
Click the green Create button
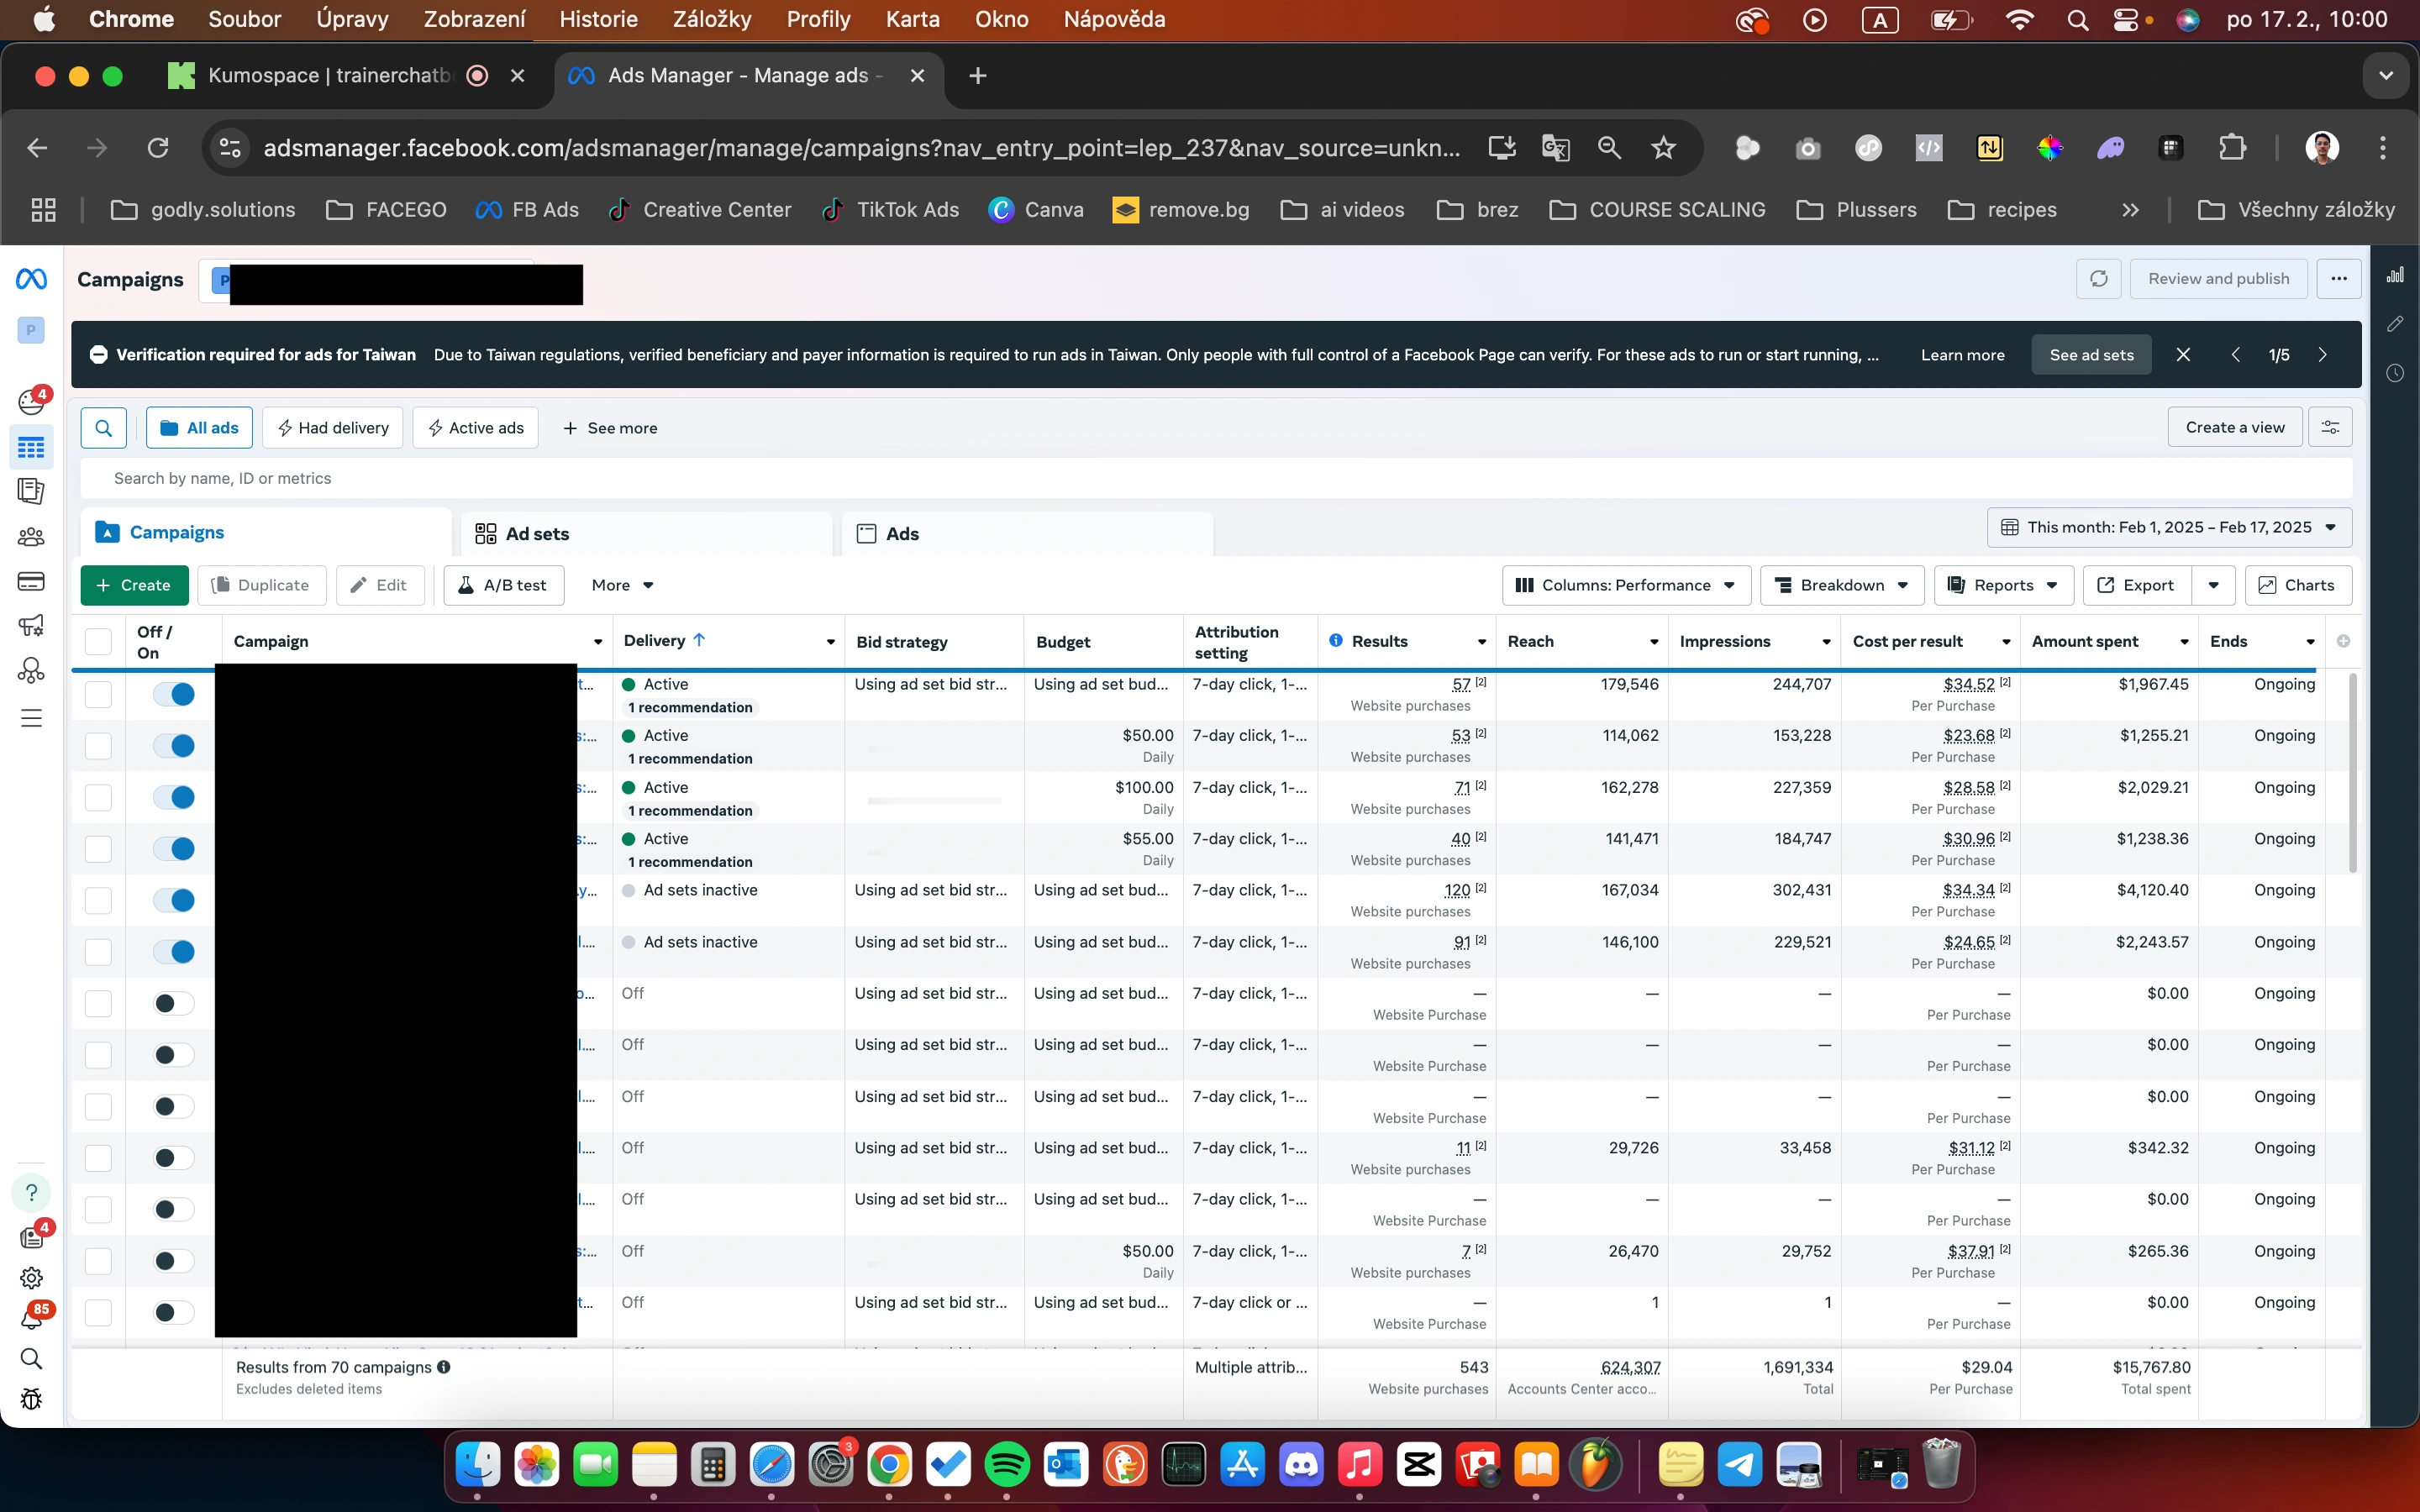coord(134,585)
